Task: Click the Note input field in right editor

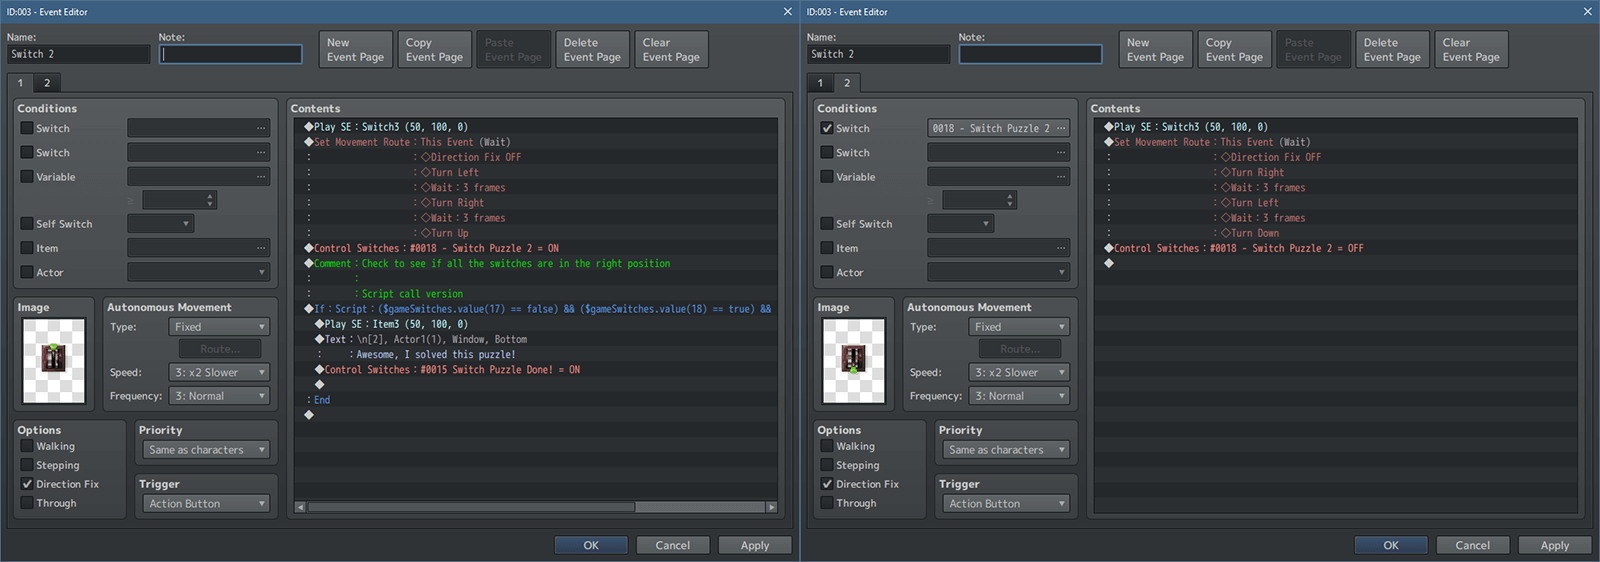Action: pyautogui.click(x=1030, y=54)
